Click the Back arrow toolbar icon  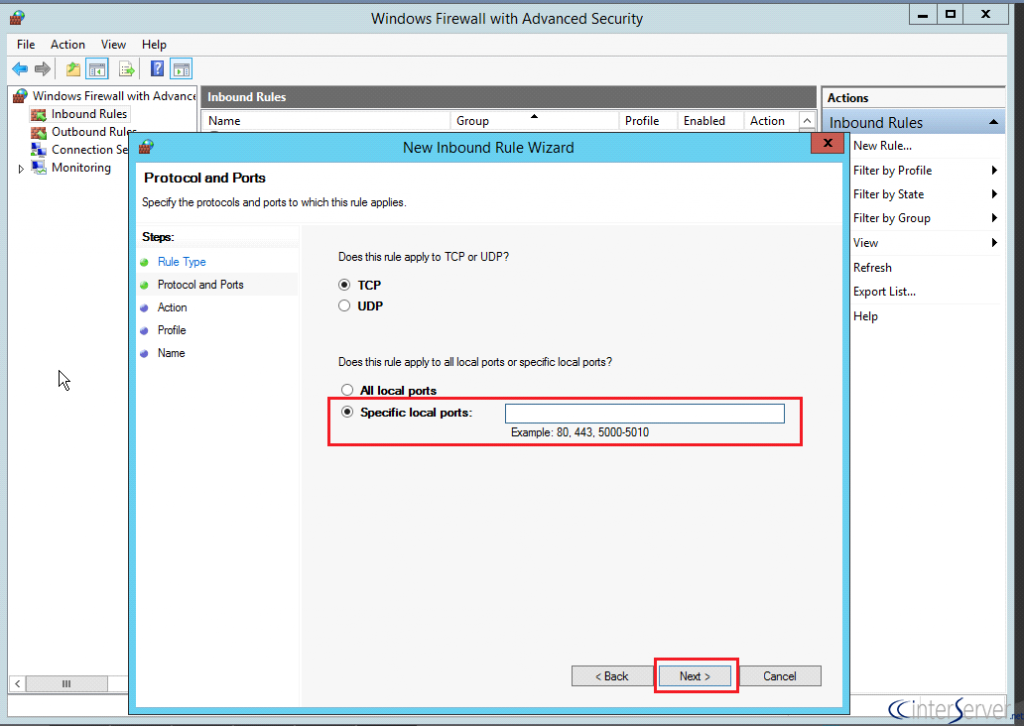[20, 69]
